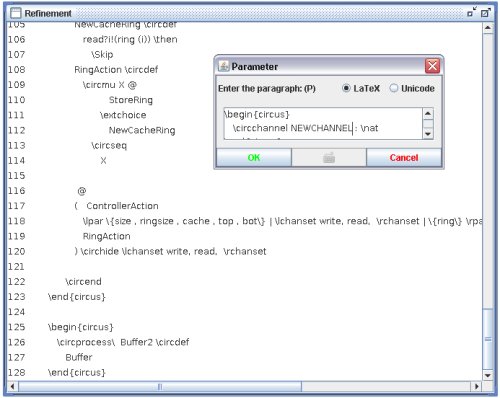Maximize the Refinement internal frame
Viewport: 500px width, 398px height.
[485, 13]
